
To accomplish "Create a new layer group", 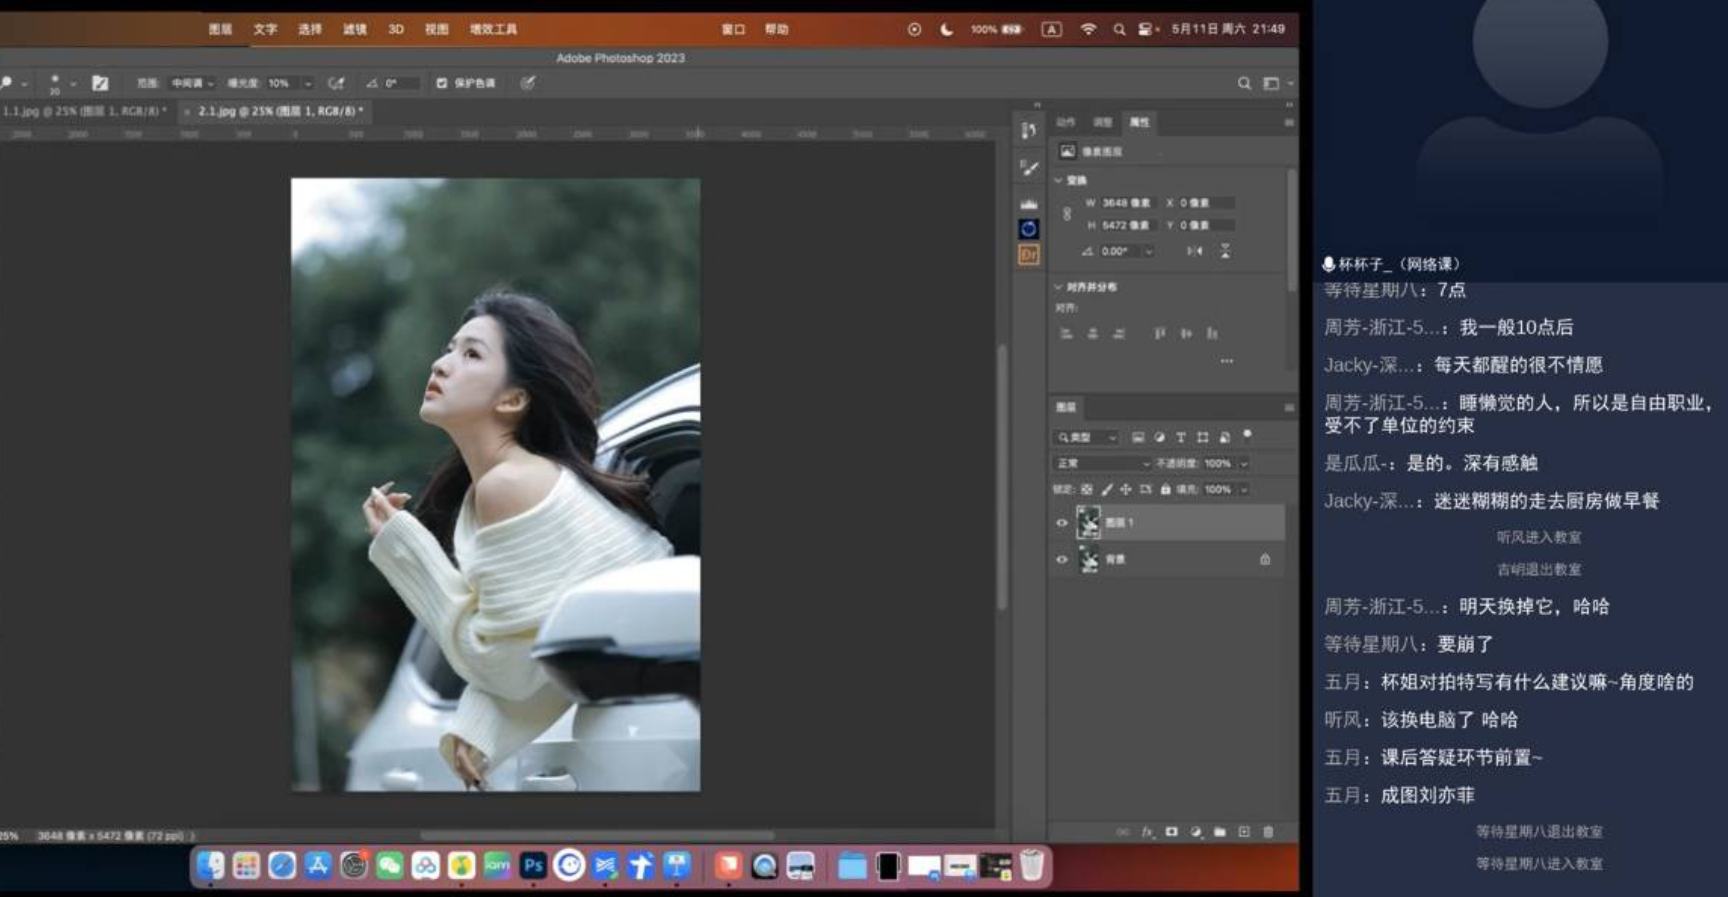I will pyautogui.click(x=1220, y=832).
